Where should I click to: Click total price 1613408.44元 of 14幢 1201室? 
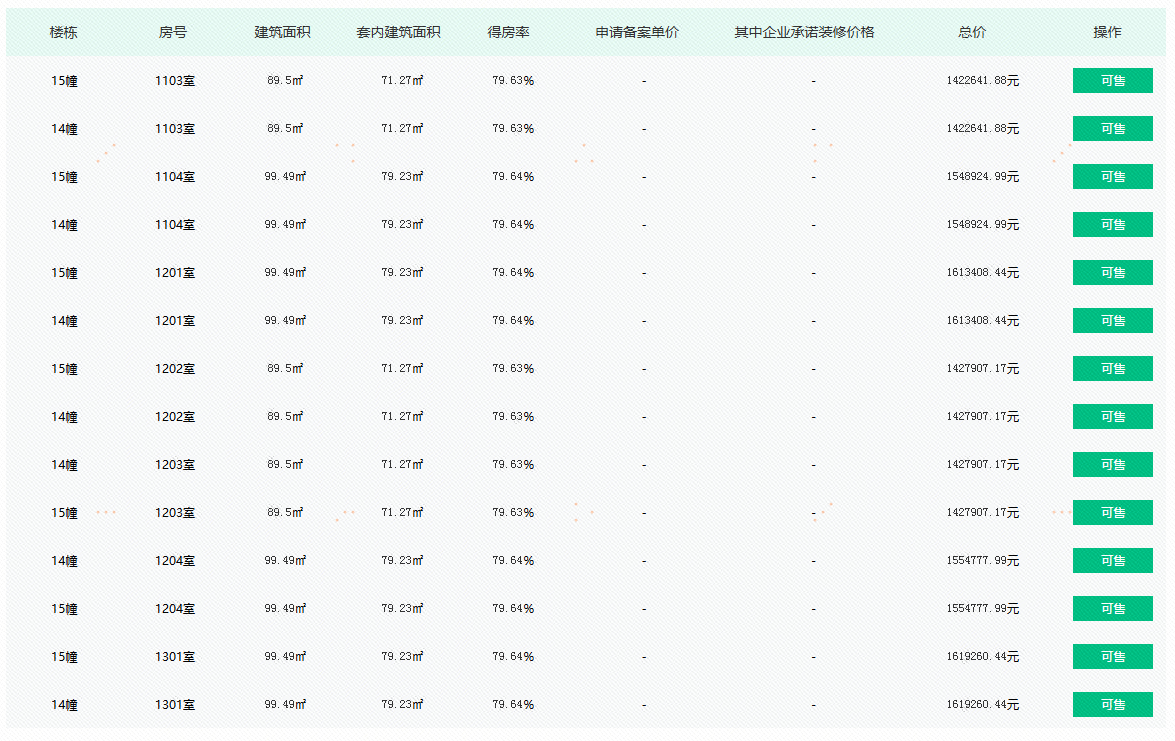(982, 321)
